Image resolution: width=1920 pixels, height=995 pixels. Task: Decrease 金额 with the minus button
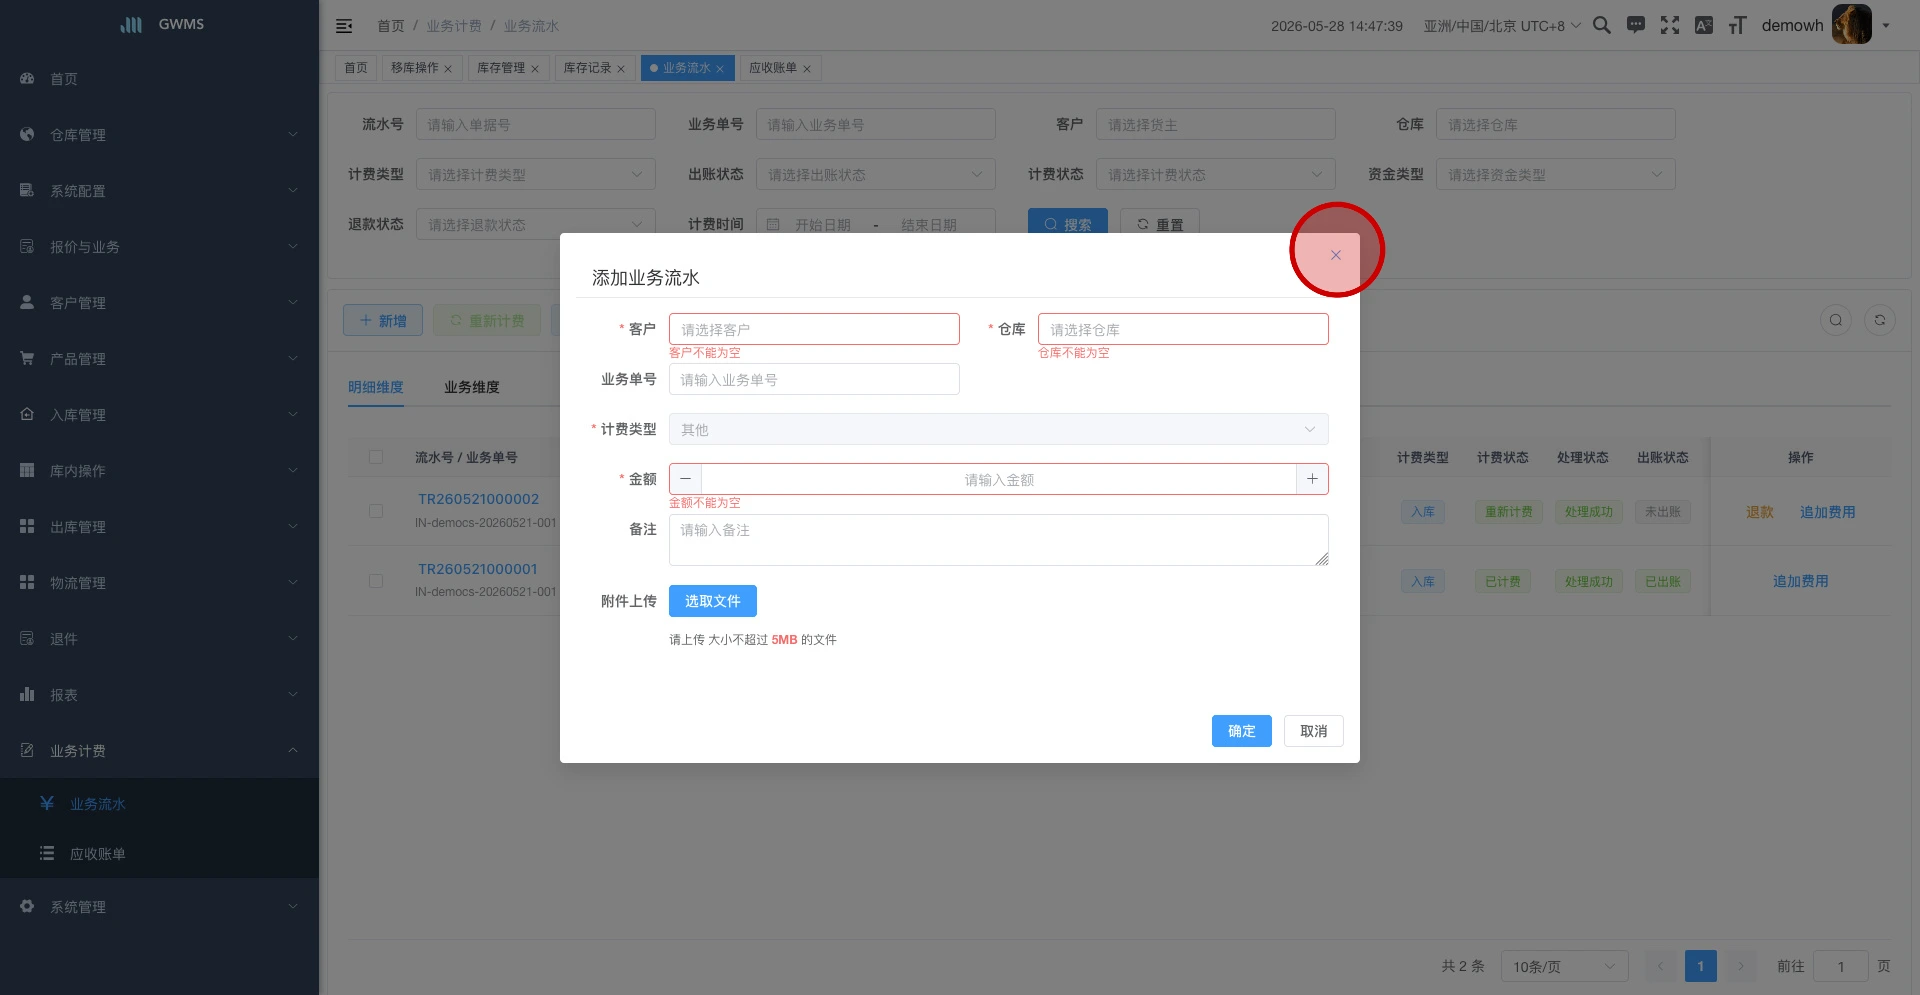point(685,479)
